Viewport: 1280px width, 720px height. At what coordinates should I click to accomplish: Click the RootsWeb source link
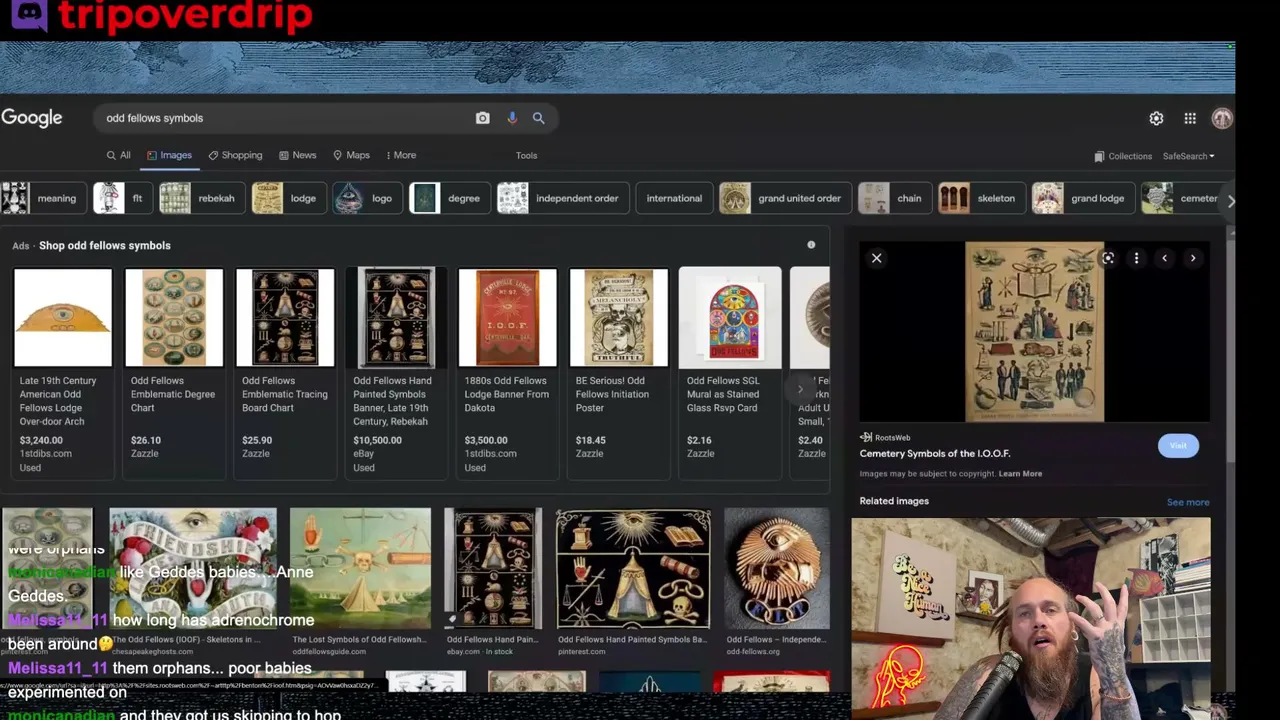tap(886, 437)
